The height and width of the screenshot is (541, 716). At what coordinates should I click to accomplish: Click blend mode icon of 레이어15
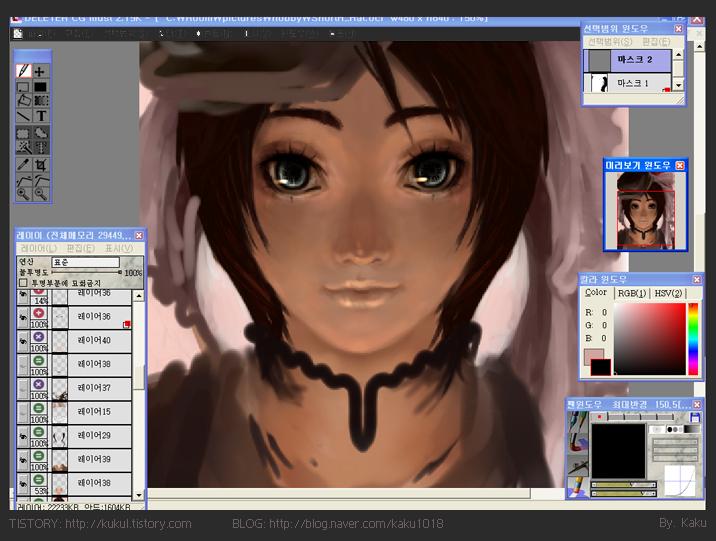(39, 408)
